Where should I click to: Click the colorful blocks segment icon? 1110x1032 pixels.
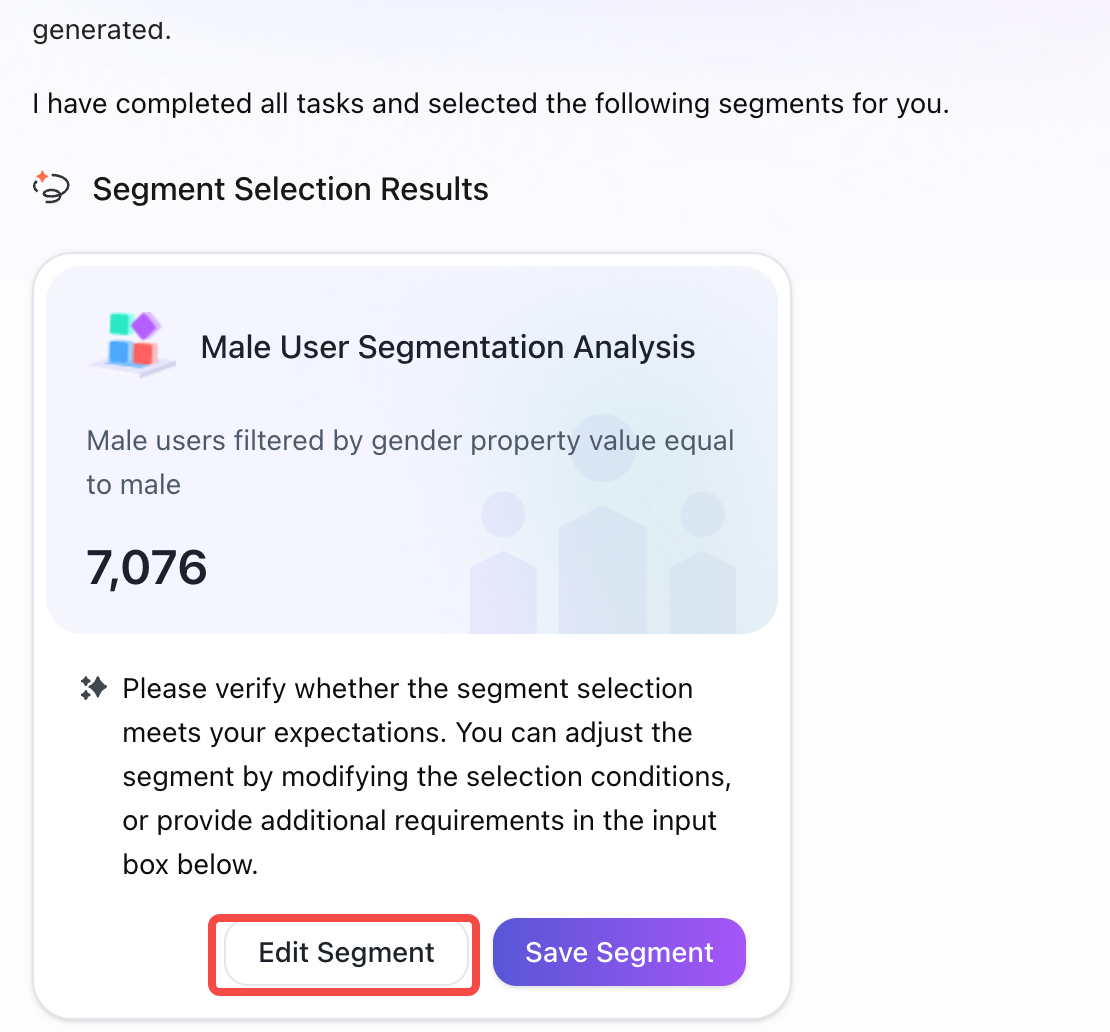pos(132,345)
